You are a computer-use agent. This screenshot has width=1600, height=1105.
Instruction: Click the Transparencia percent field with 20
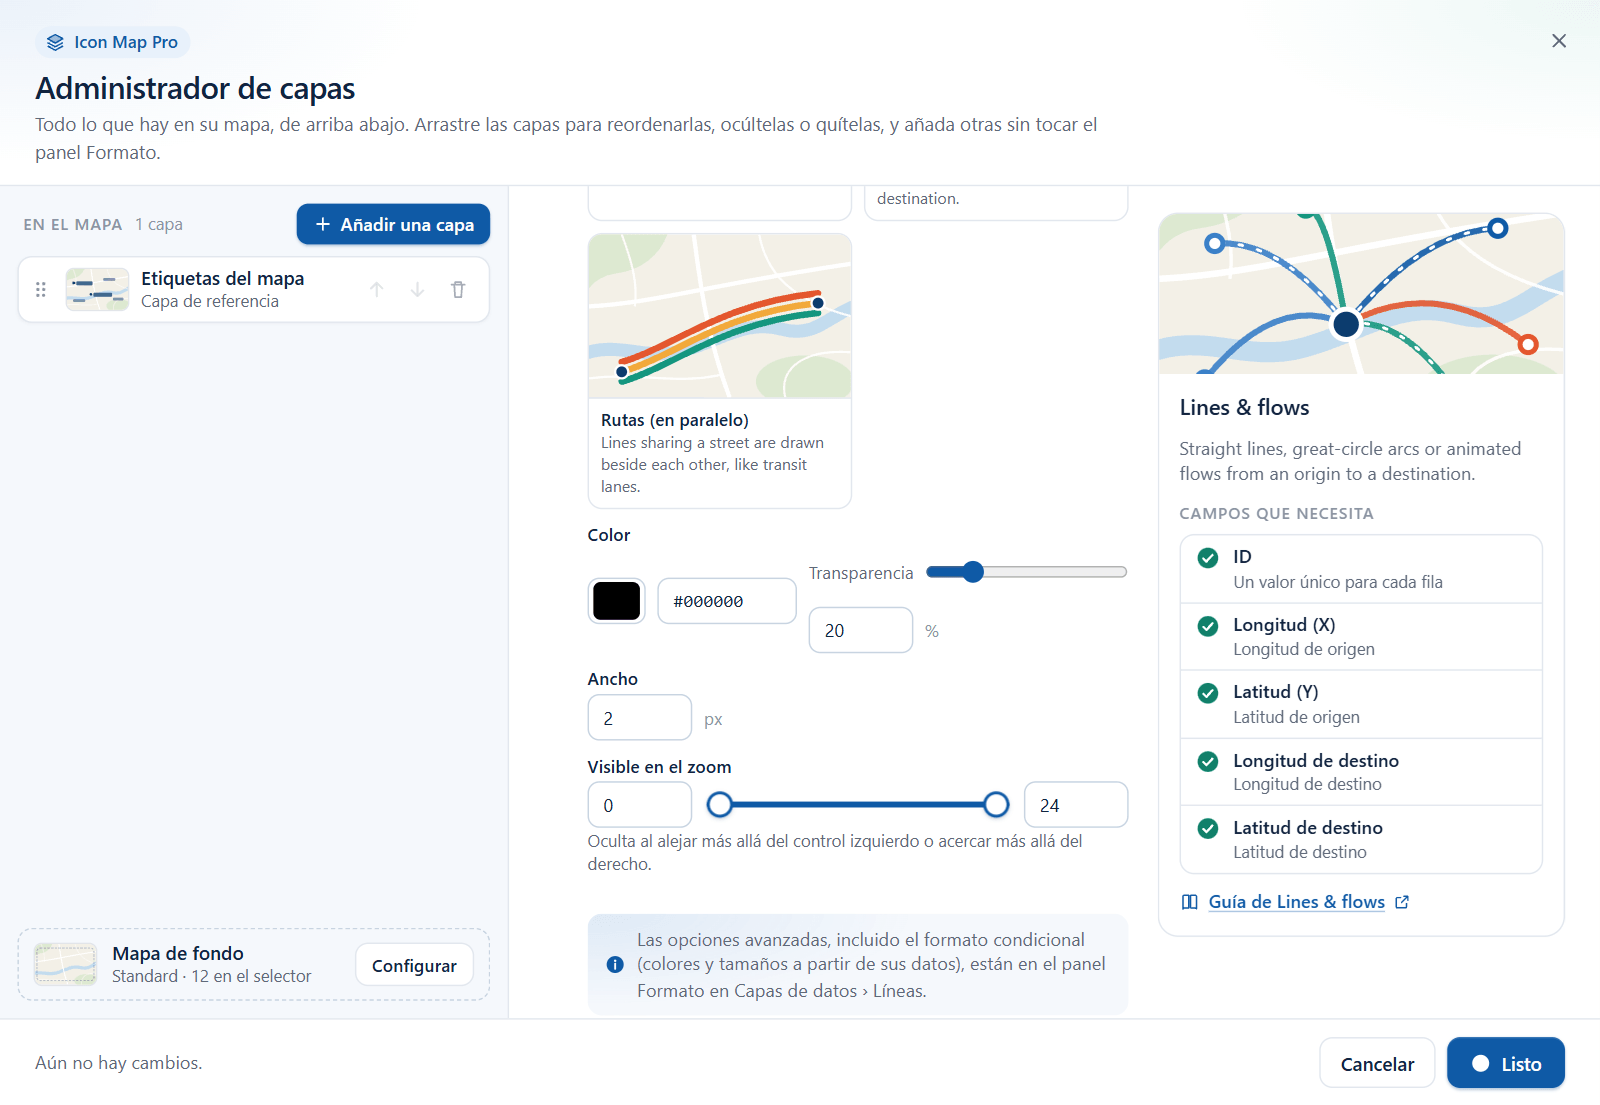pyautogui.click(x=861, y=630)
